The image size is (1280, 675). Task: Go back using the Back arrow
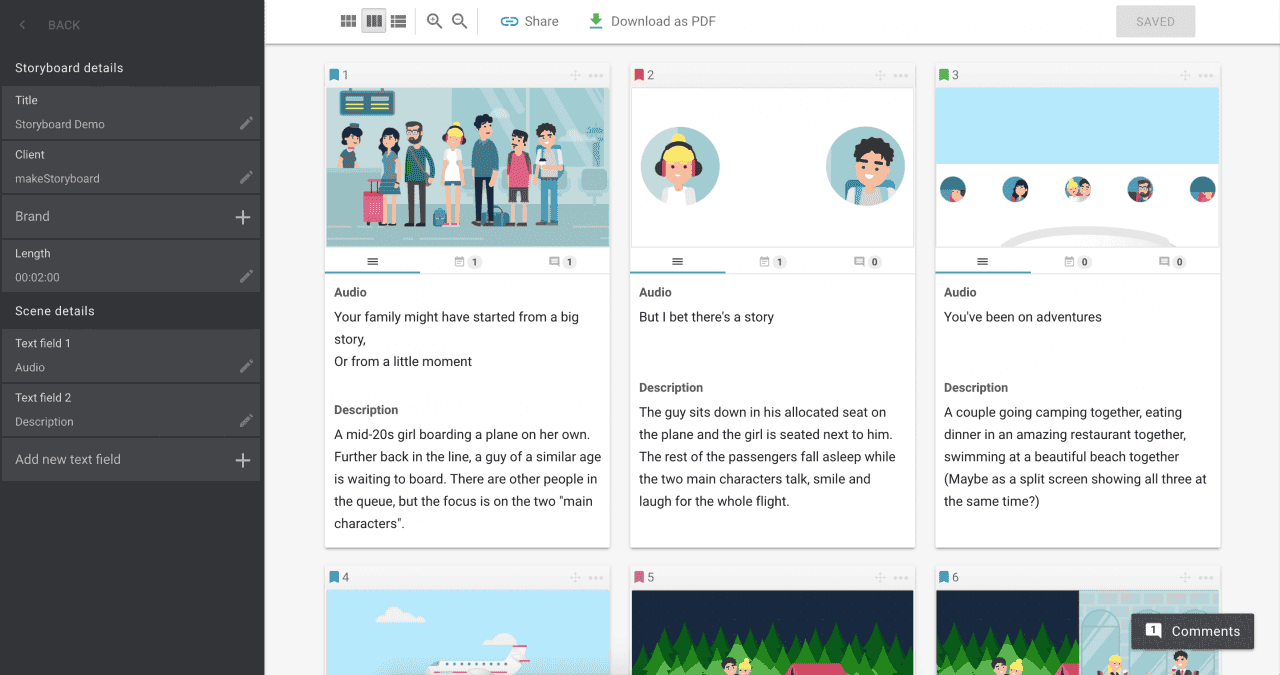[x=21, y=24]
